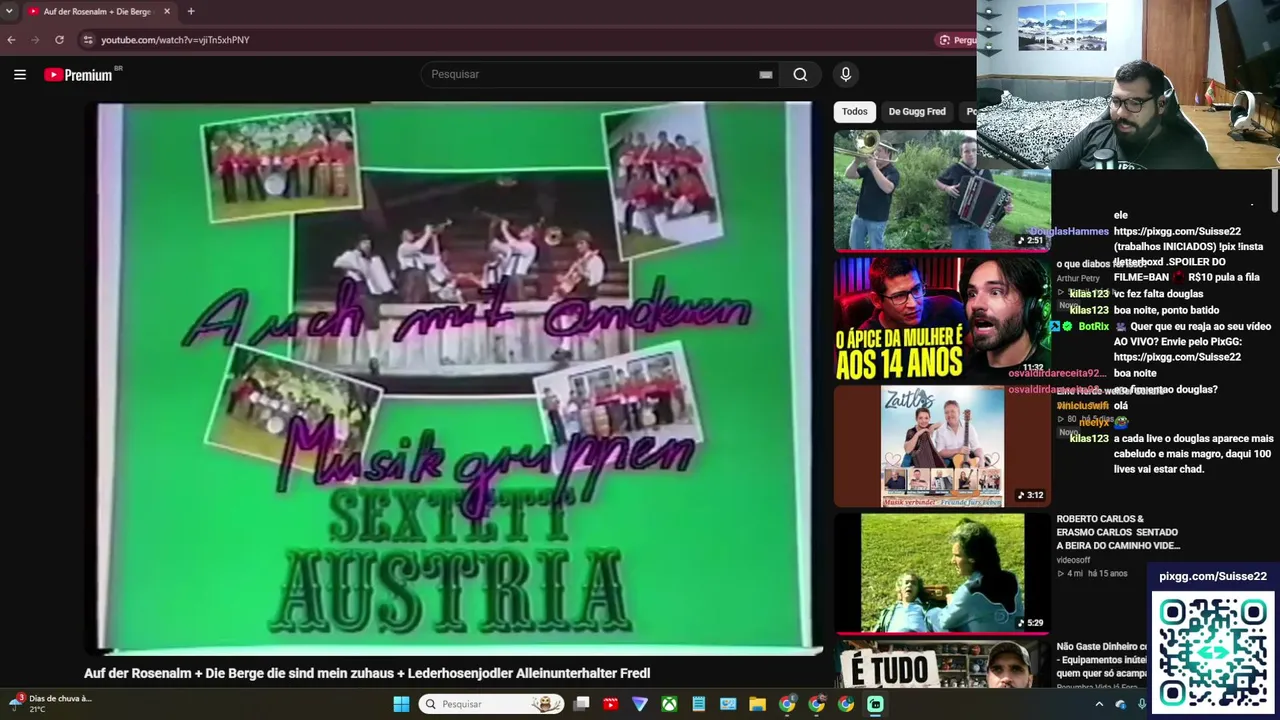Show hidden system tray icons
This screenshot has width=1280, height=720.
[x=1099, y=704]
